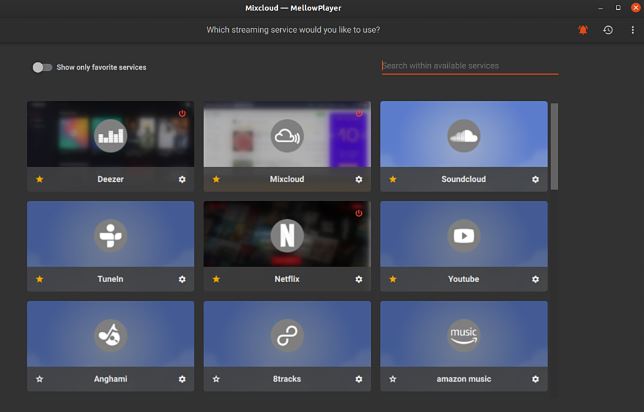Click the Netflix name label

[287, 279]
